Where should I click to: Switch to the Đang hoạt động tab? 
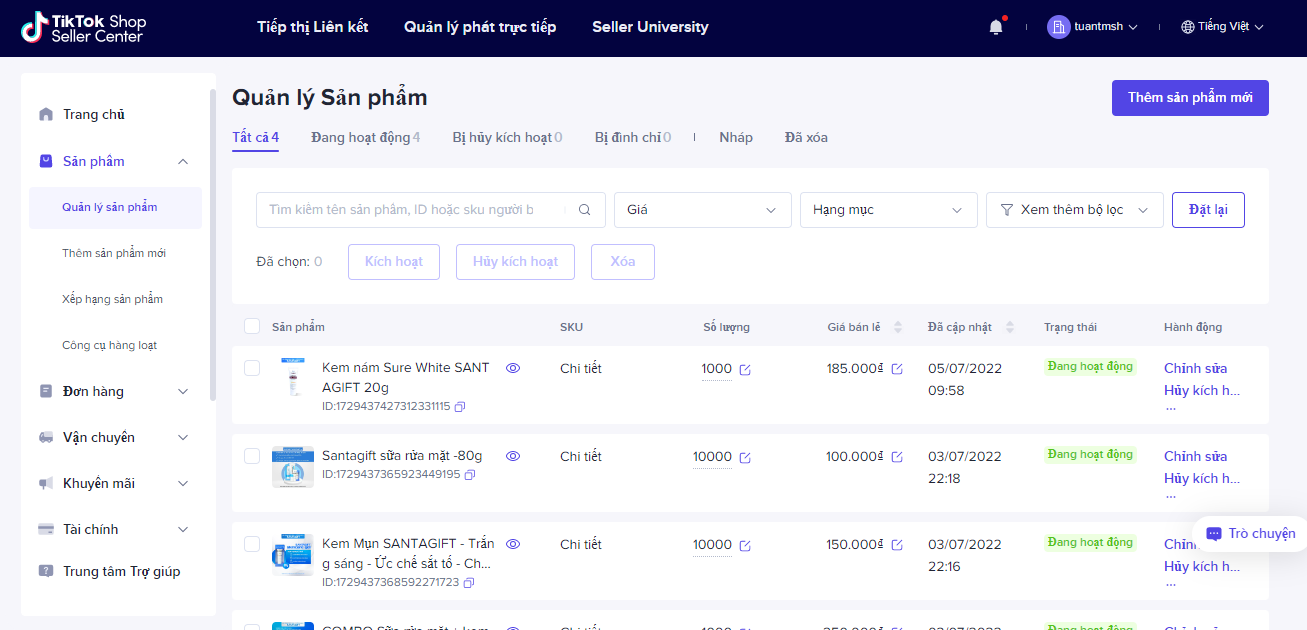pyautogui.click(x=365, y=137)
